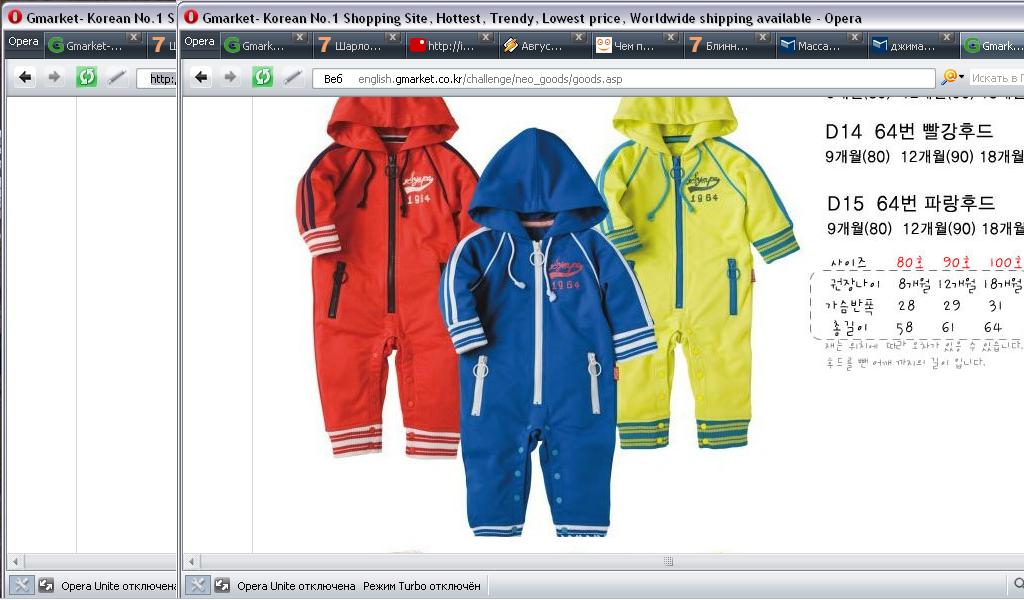Click the Искать search field
The image size is (1024, 600).
point(996,78)
